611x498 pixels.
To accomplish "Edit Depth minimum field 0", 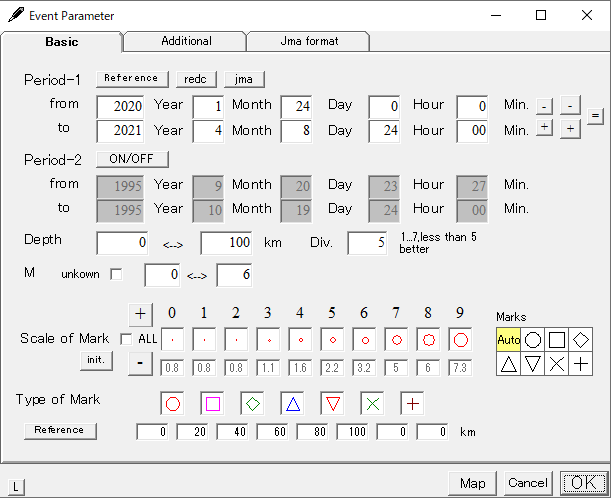I will click(122, 243).
